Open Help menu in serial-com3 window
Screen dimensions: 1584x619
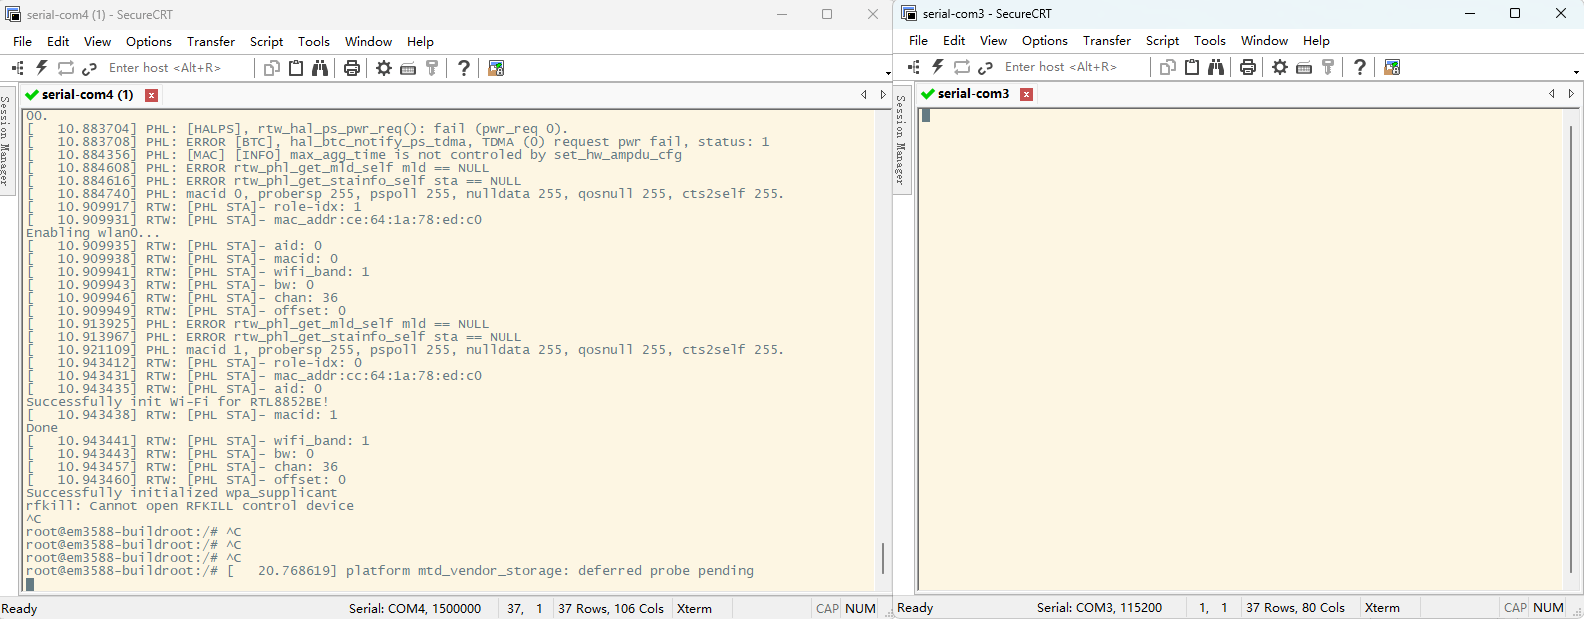coord(1316,41)
